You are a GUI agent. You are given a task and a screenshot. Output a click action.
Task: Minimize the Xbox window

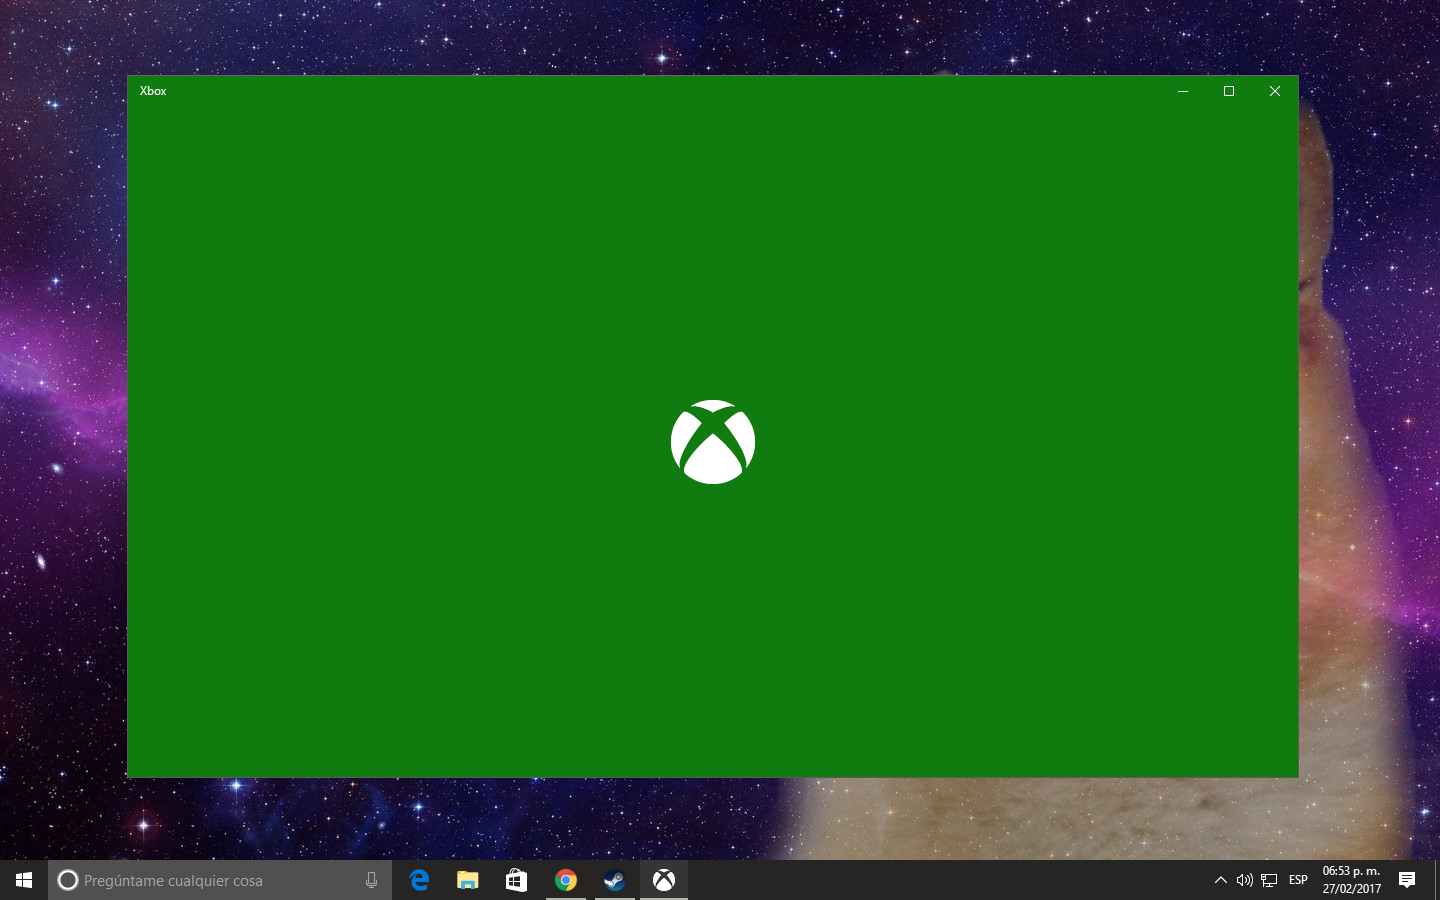pos(1183,91)
